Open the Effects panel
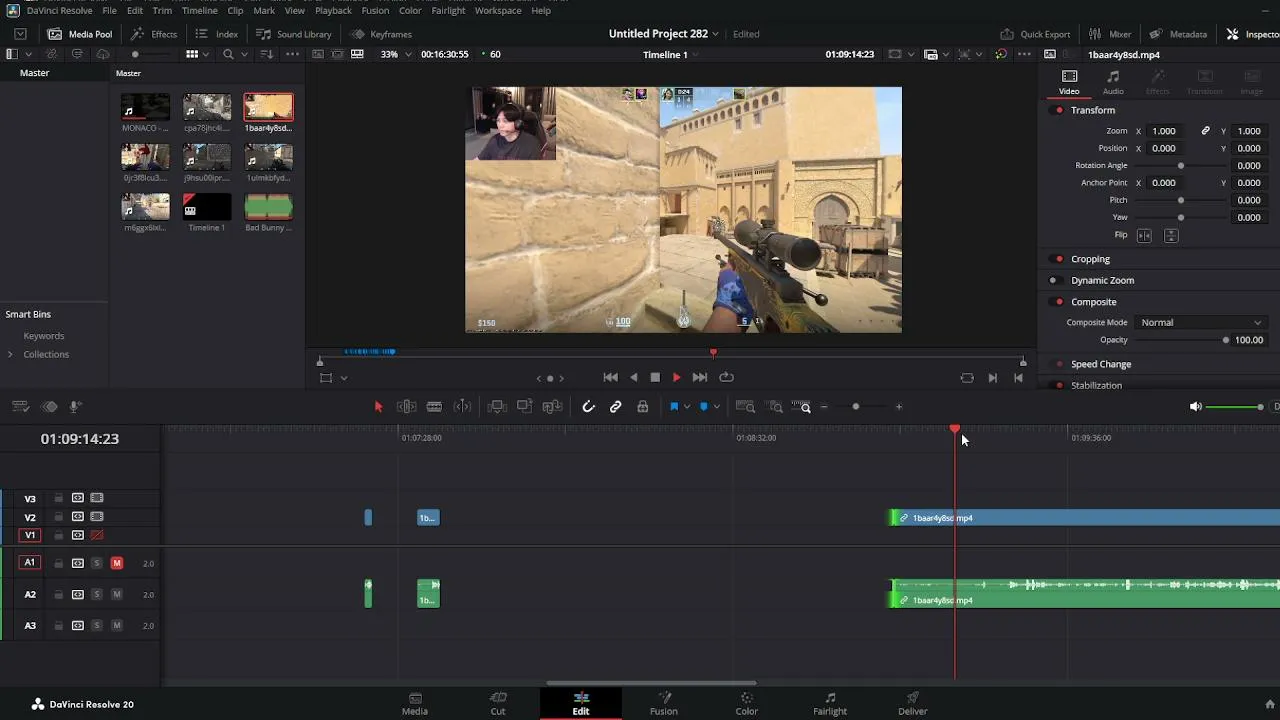The image size is (1280, 720). pos(153,34)
